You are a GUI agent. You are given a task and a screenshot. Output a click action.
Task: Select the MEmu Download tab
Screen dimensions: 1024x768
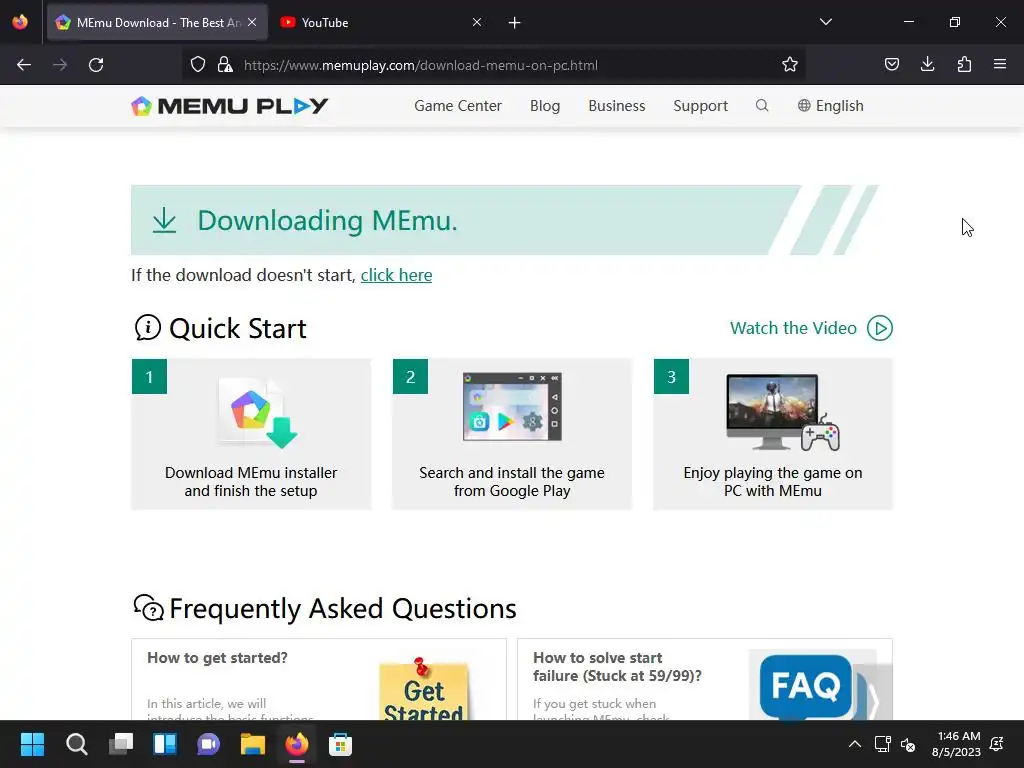pyautogui.click(x=155, y=22)
